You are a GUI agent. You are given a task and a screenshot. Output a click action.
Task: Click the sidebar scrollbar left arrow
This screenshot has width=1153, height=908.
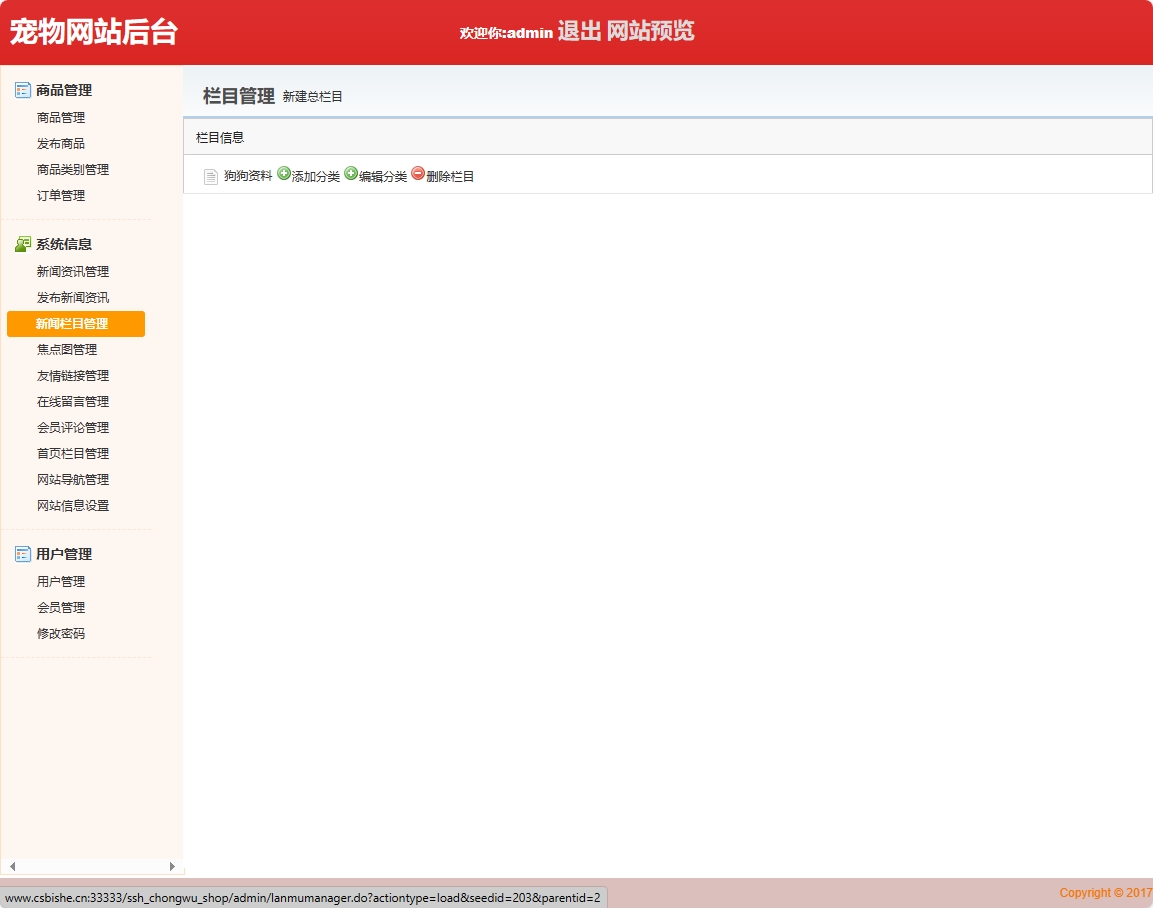pyautogui.click(x=13, y=866)
